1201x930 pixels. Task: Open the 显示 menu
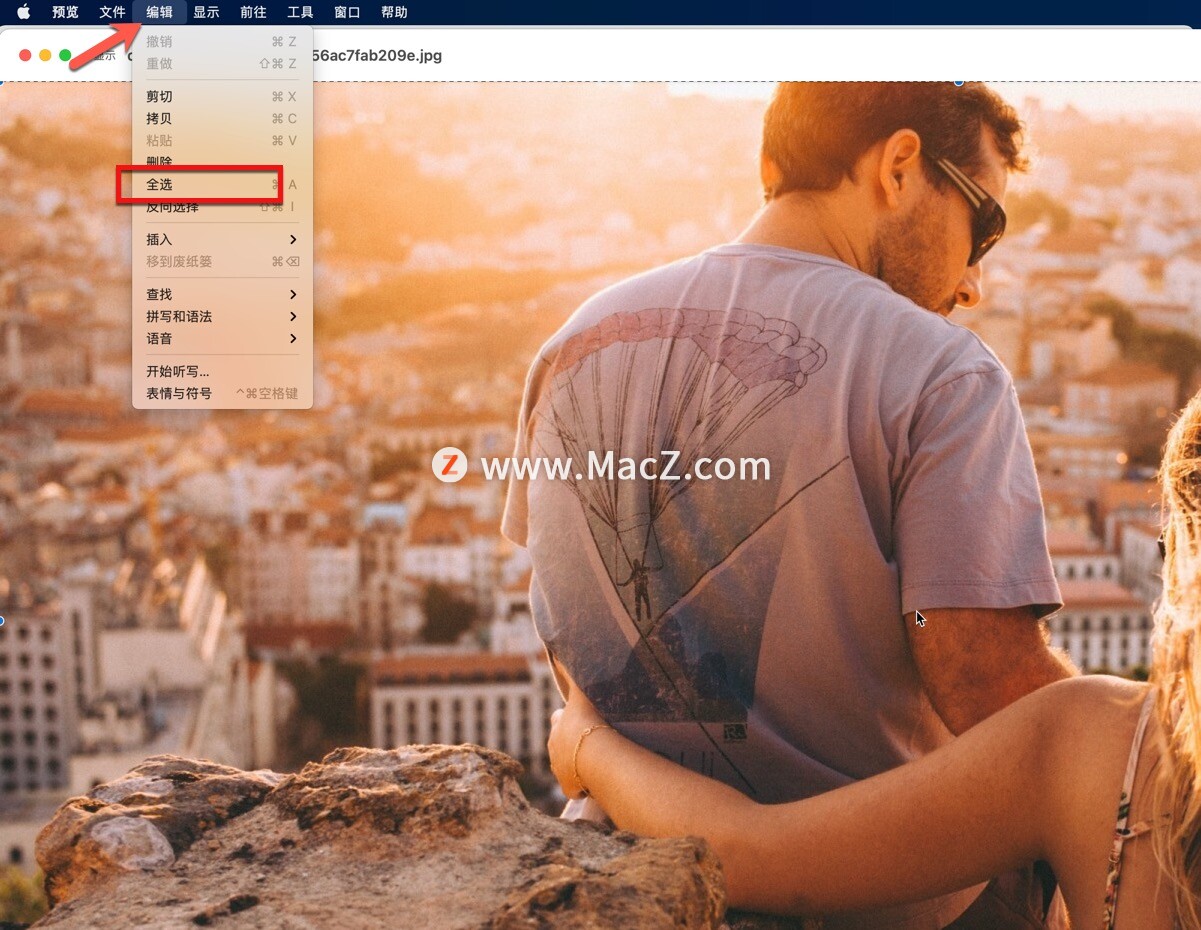206,12
